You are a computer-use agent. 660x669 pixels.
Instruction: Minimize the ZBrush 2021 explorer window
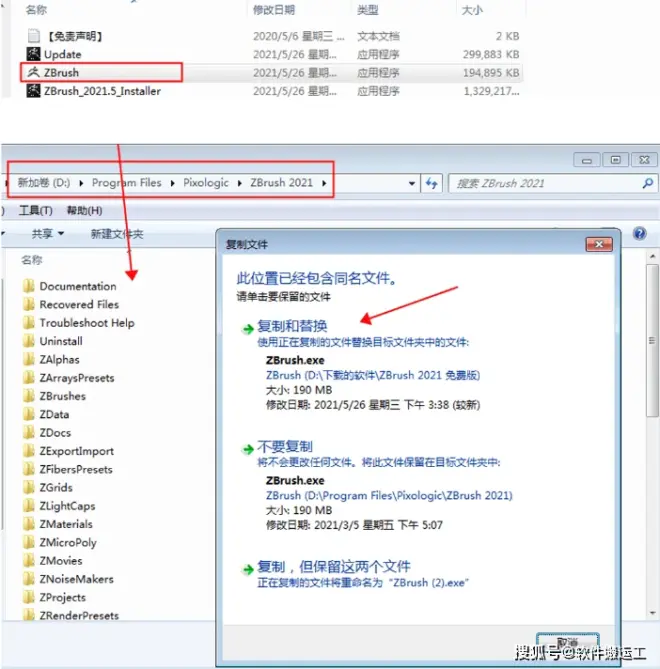[587, 160]
